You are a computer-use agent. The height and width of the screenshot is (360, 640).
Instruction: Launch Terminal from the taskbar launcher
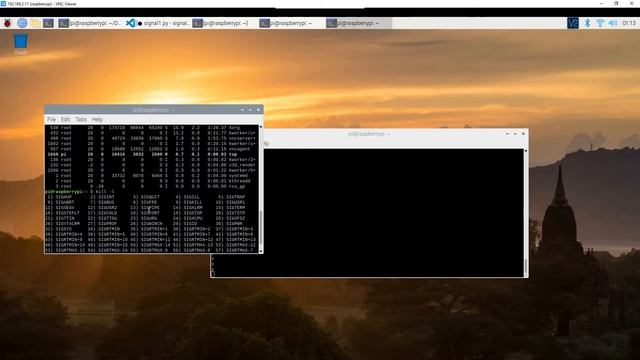tap(49, 23)
